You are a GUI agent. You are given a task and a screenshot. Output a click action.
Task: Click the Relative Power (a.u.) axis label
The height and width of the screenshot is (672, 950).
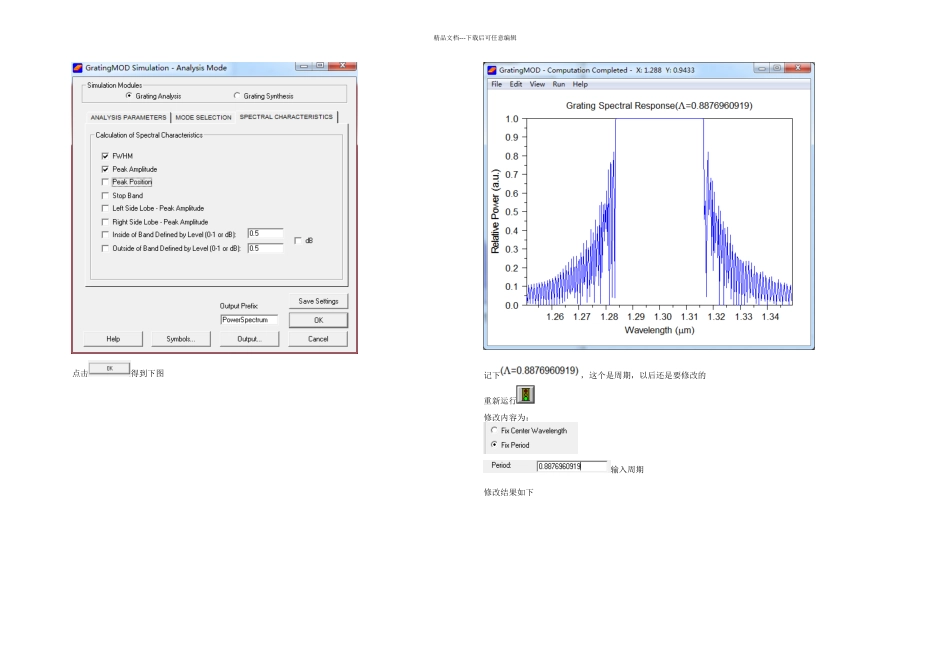point(495,211)
